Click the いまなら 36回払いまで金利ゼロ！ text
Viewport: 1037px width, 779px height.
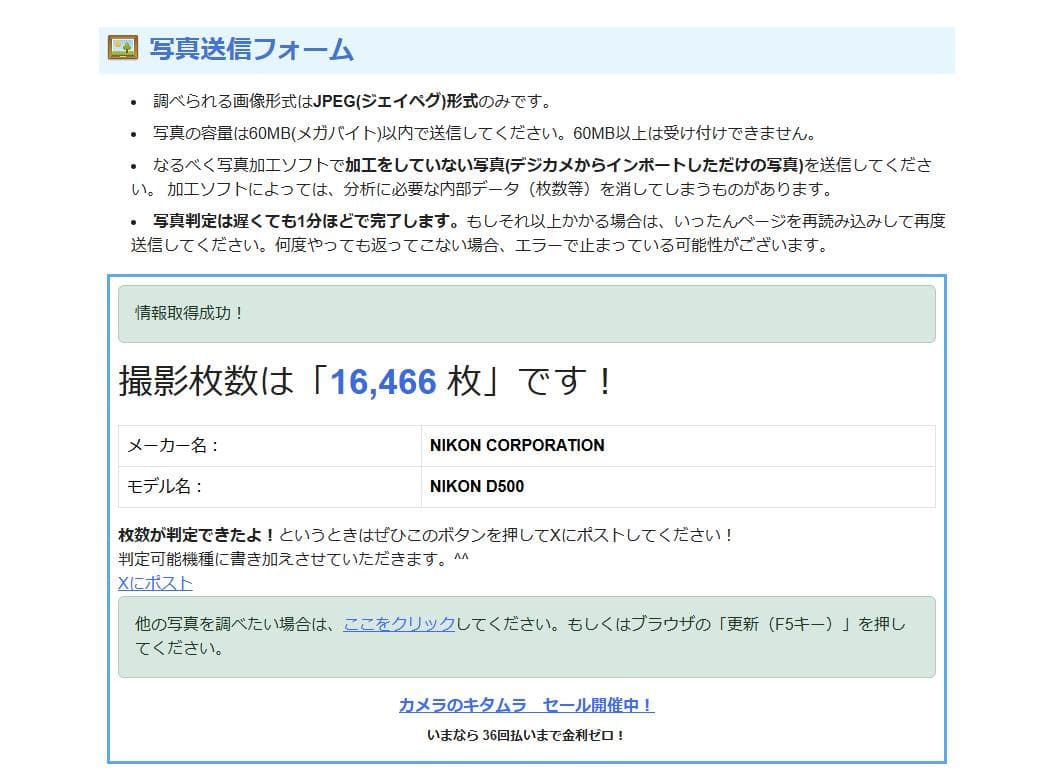[526, 735]
